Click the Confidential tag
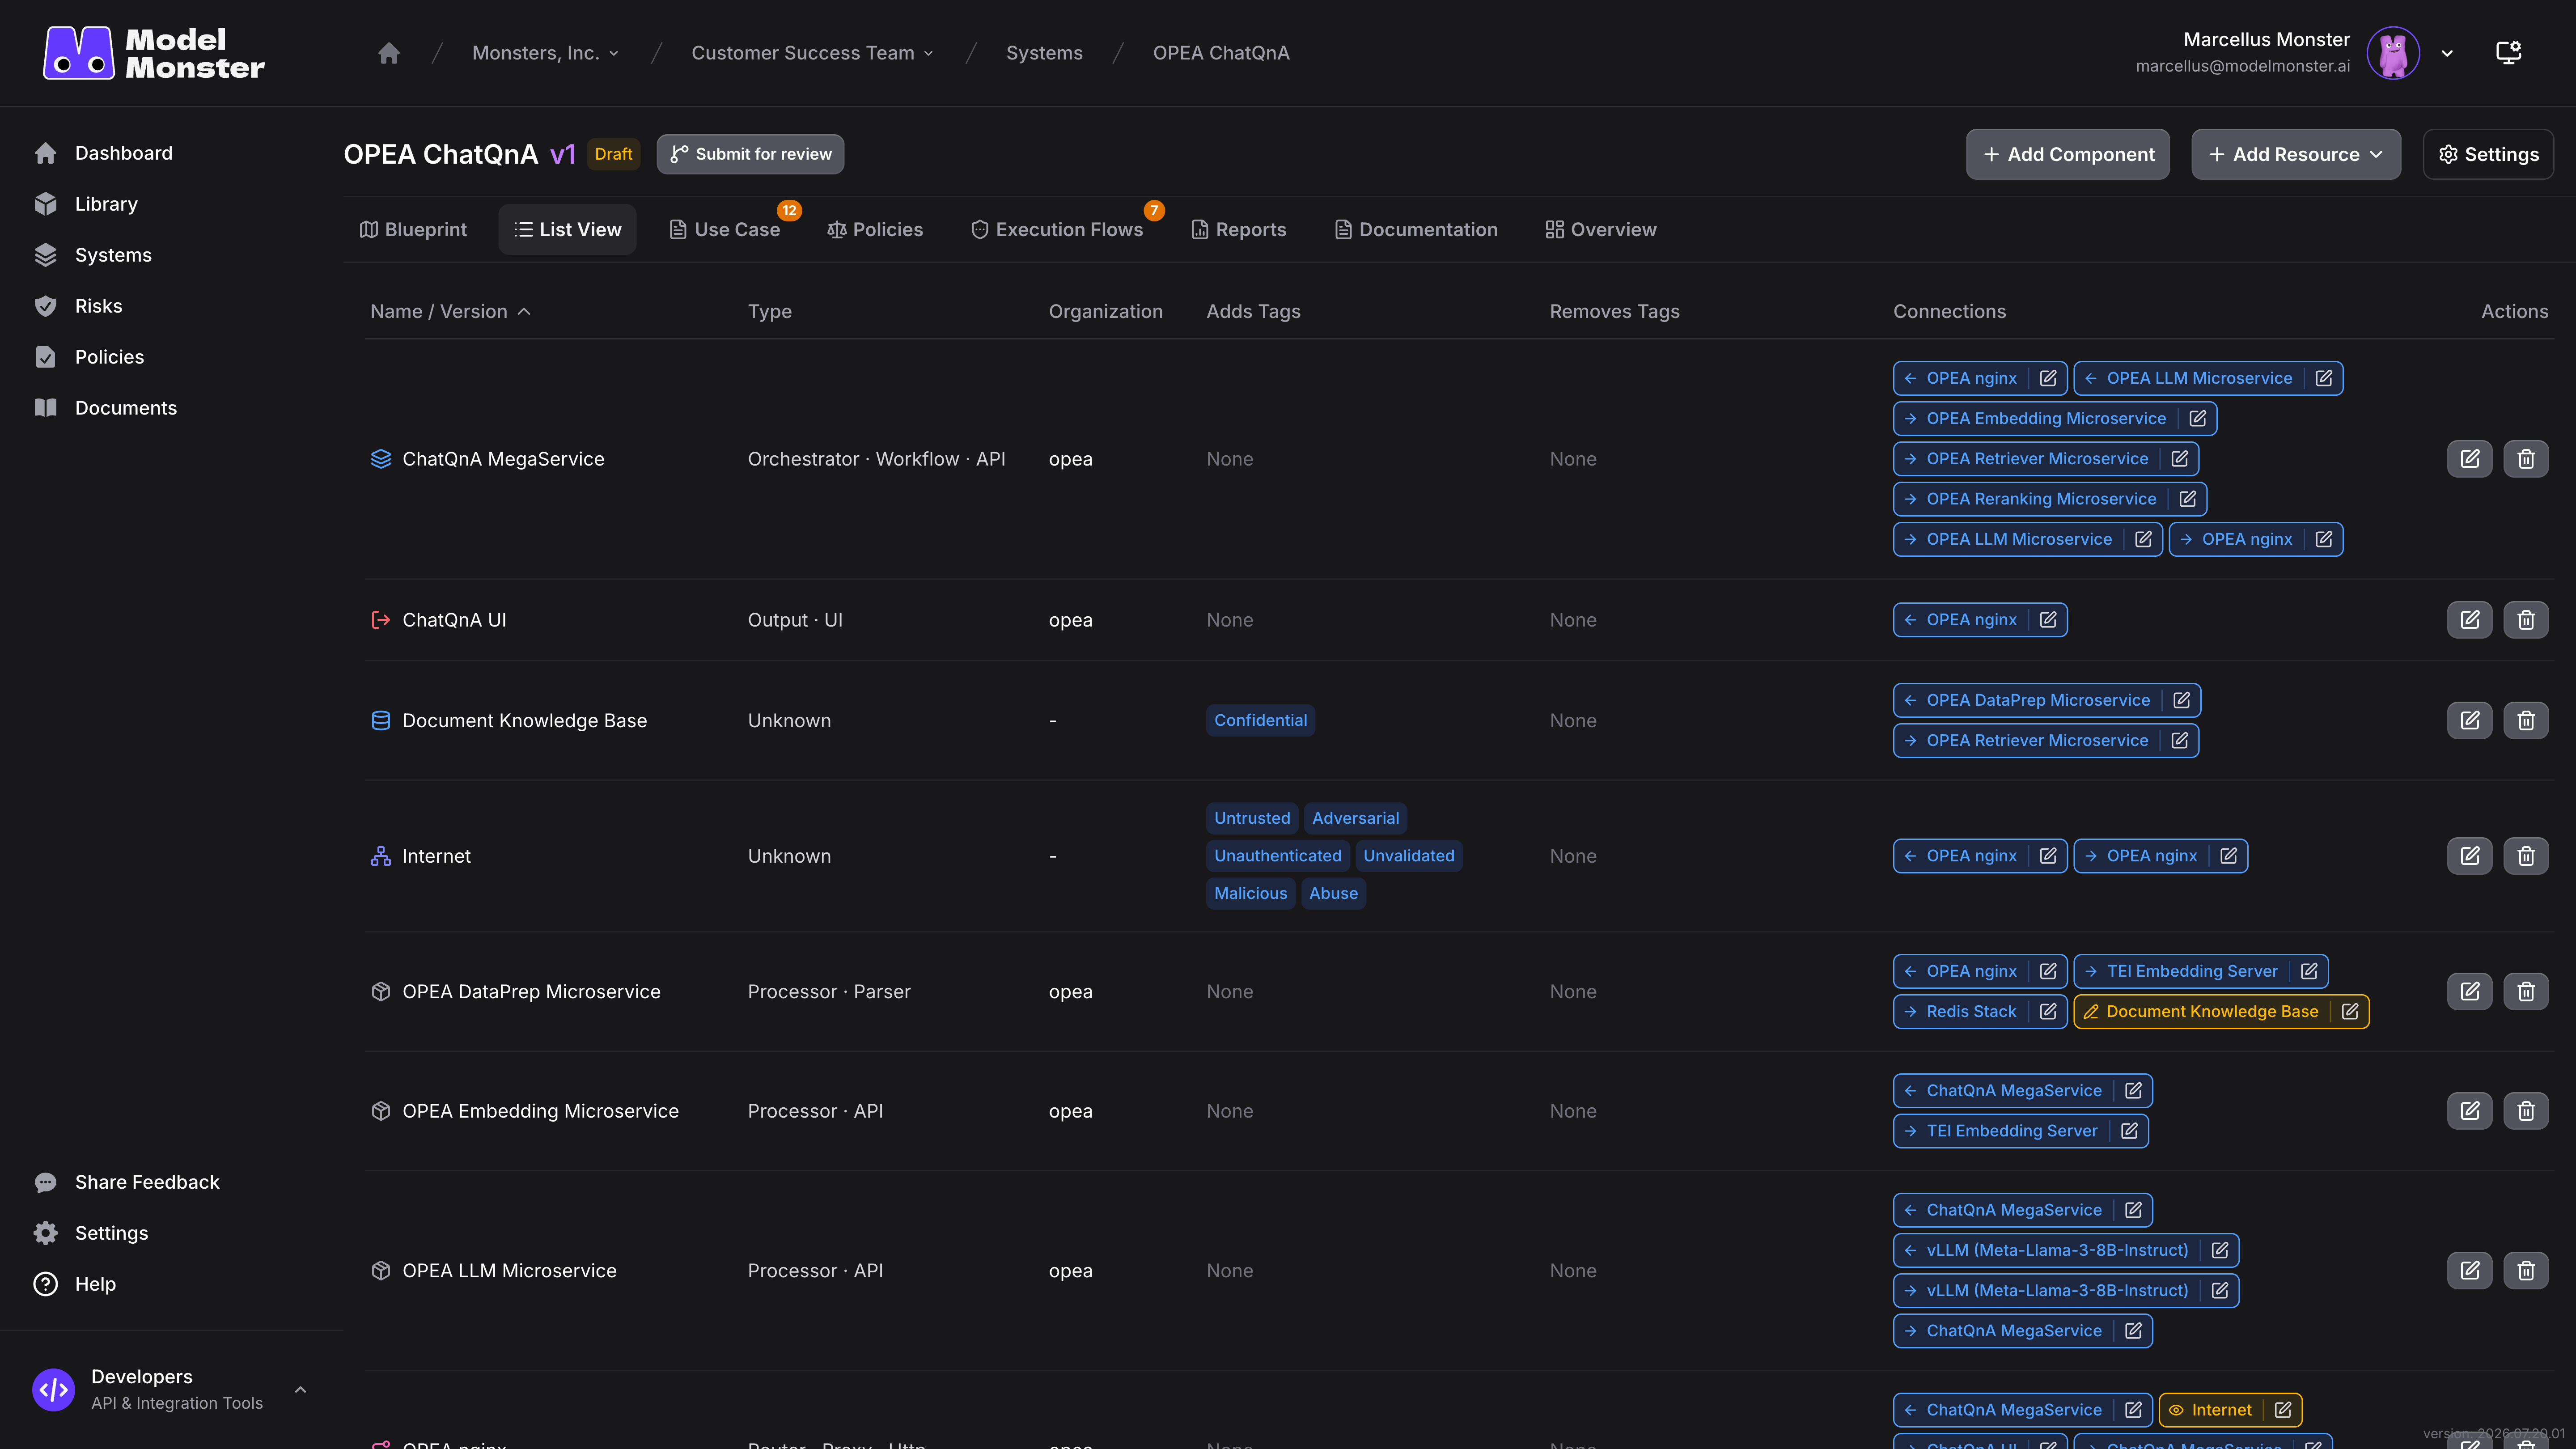 1260,720
